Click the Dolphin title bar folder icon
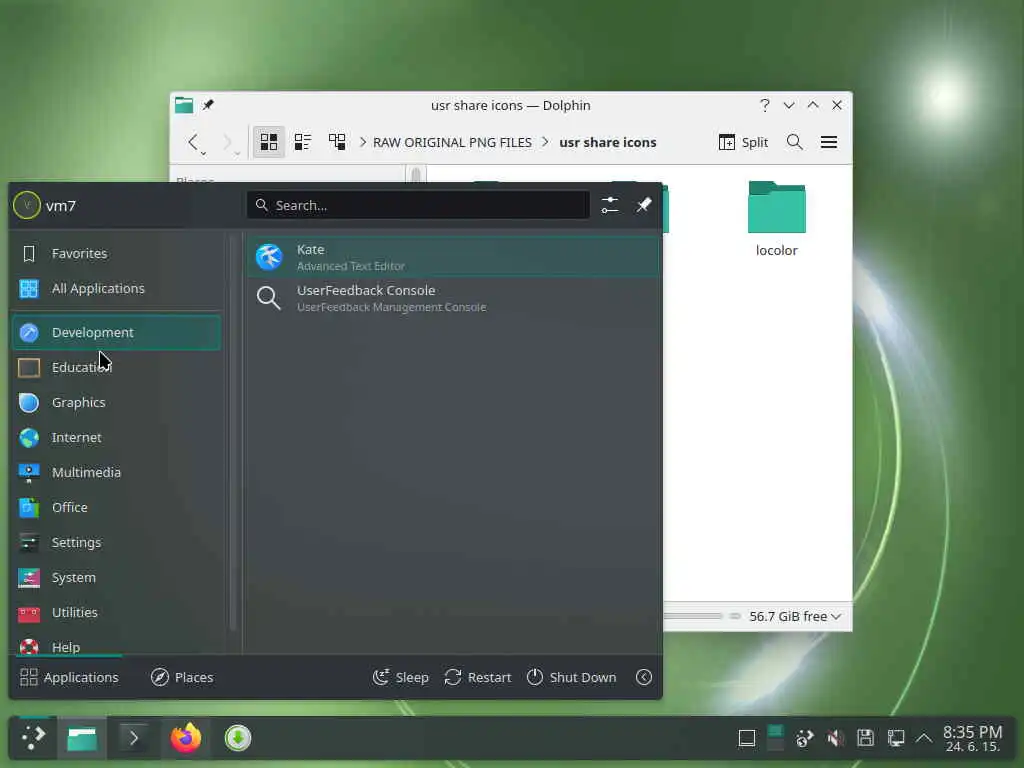The width and height of the screenshot is (1024, 768). coord(184,105)
